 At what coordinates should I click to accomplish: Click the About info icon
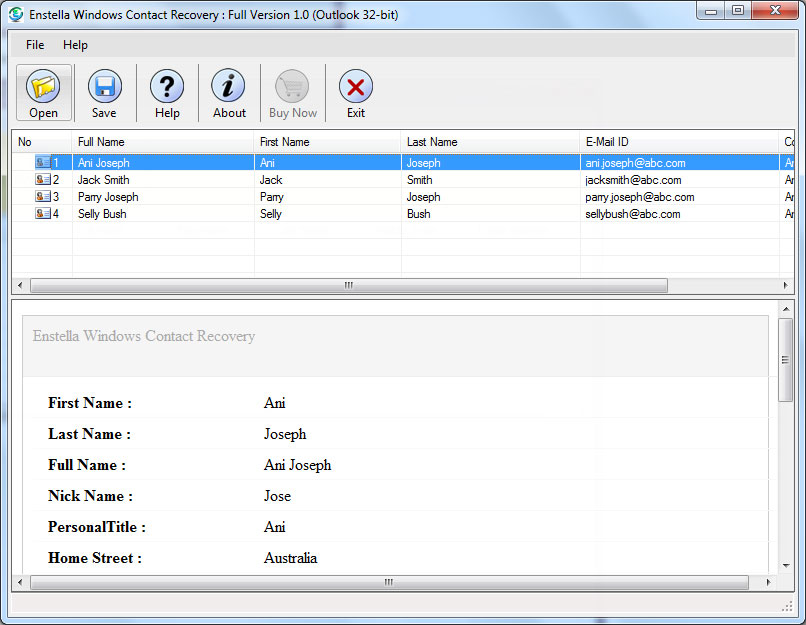pos(229,87)
